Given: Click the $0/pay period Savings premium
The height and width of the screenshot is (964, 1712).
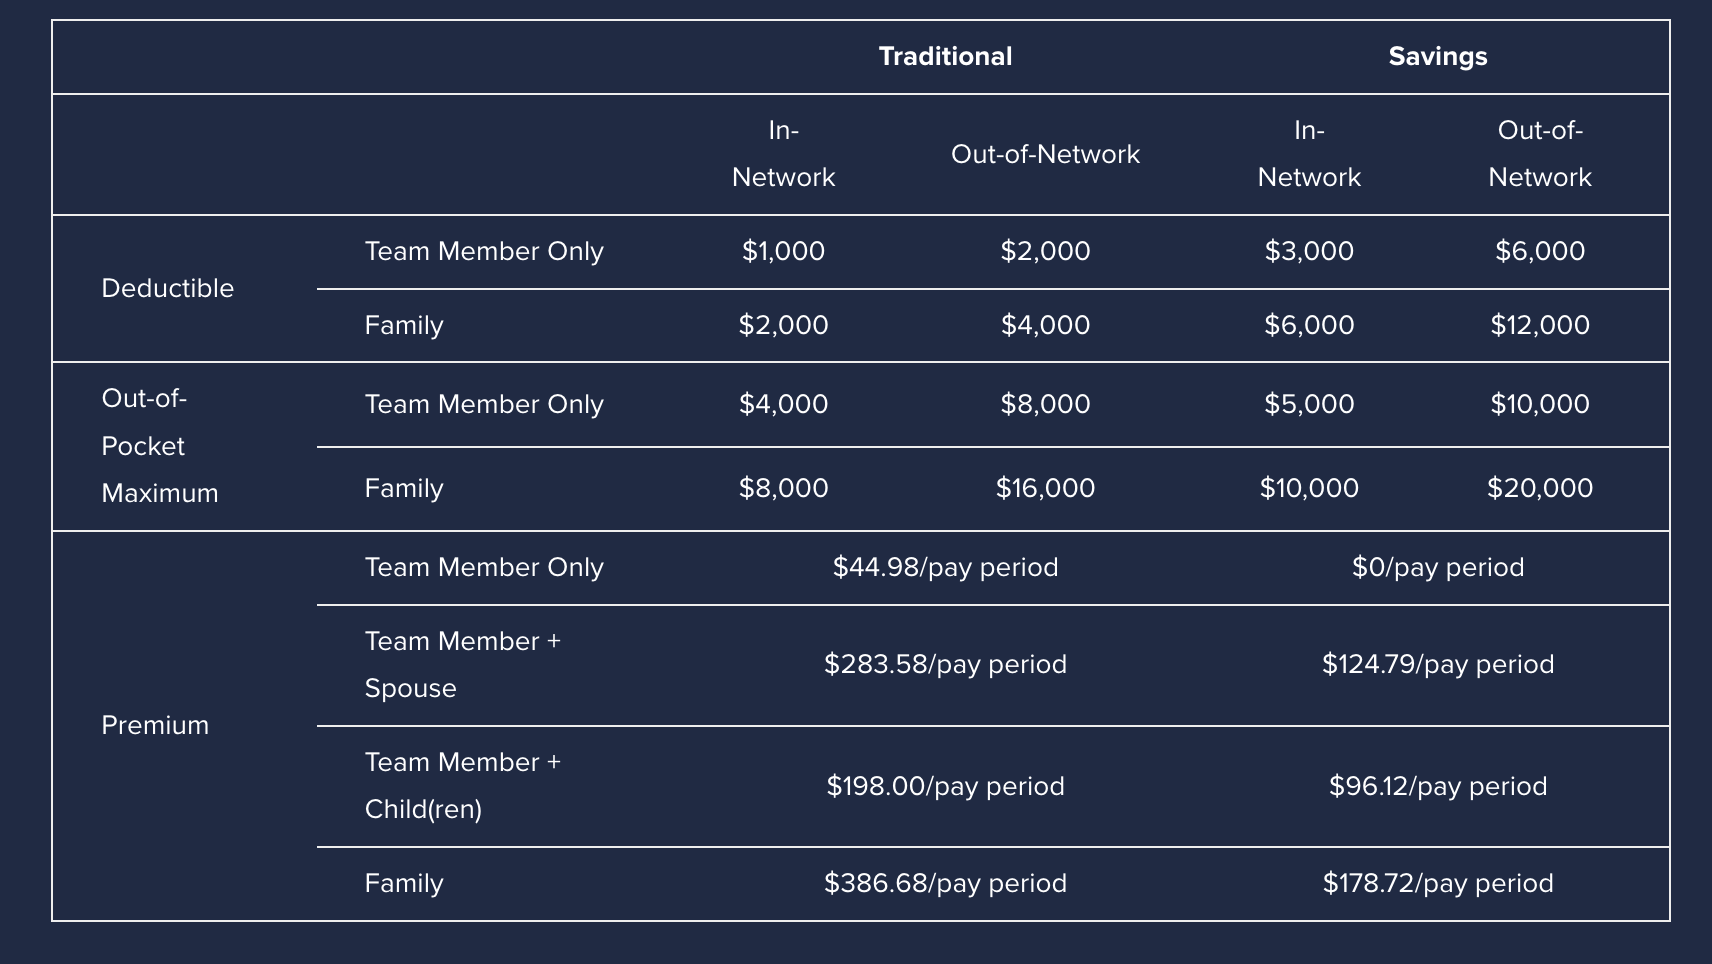Looking at the screenshot, I should coord(1438,568).
